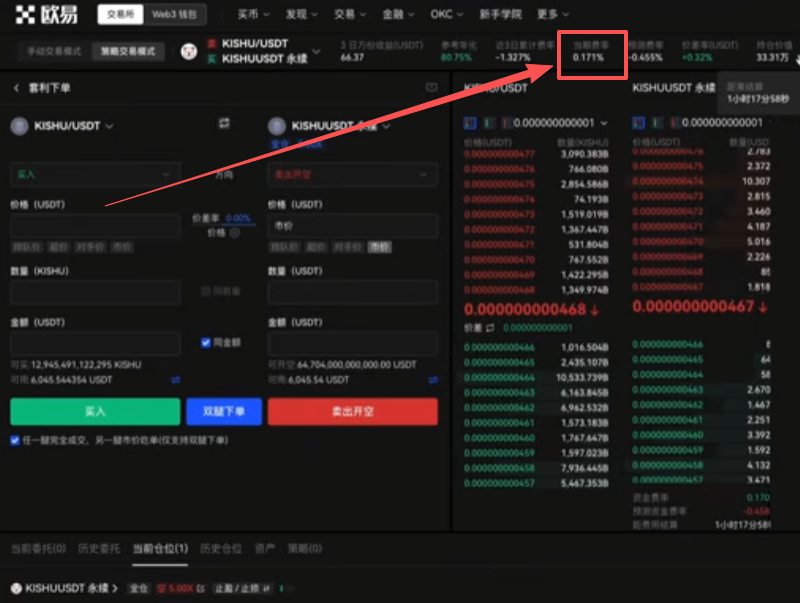Image resolution: width=800 pixels, height=603 pixels.
Task: Expand the 金融 menu
Action: point(398,14)
